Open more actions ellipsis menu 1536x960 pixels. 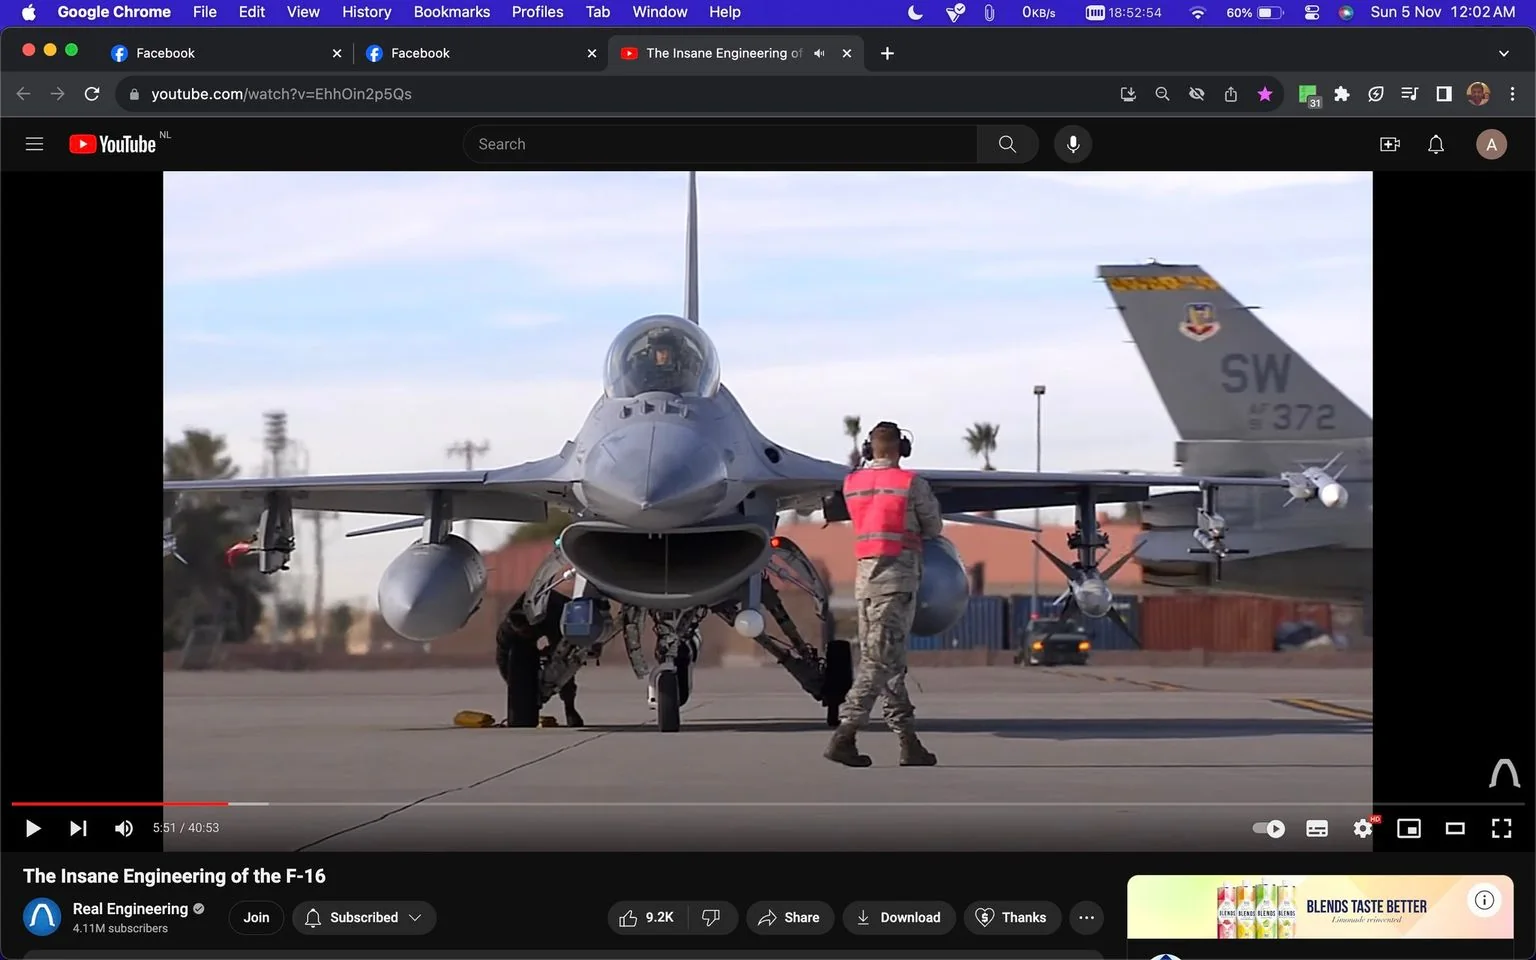pyautogui.click(x=1087, y=917)
